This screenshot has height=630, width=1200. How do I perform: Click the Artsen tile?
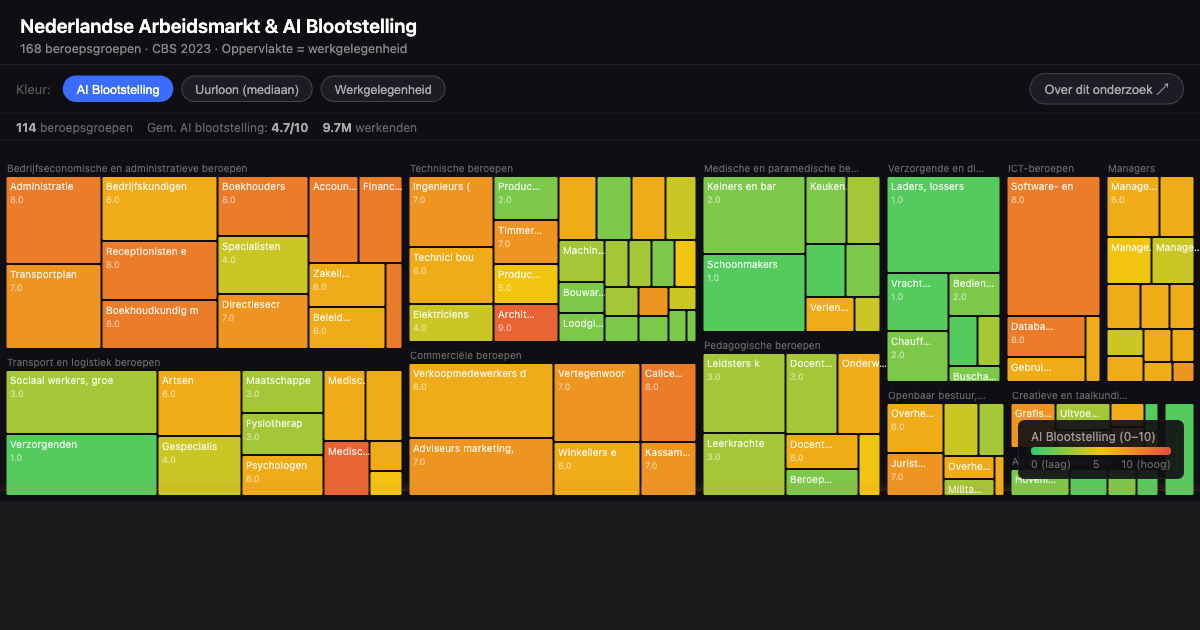pos(199,402)
